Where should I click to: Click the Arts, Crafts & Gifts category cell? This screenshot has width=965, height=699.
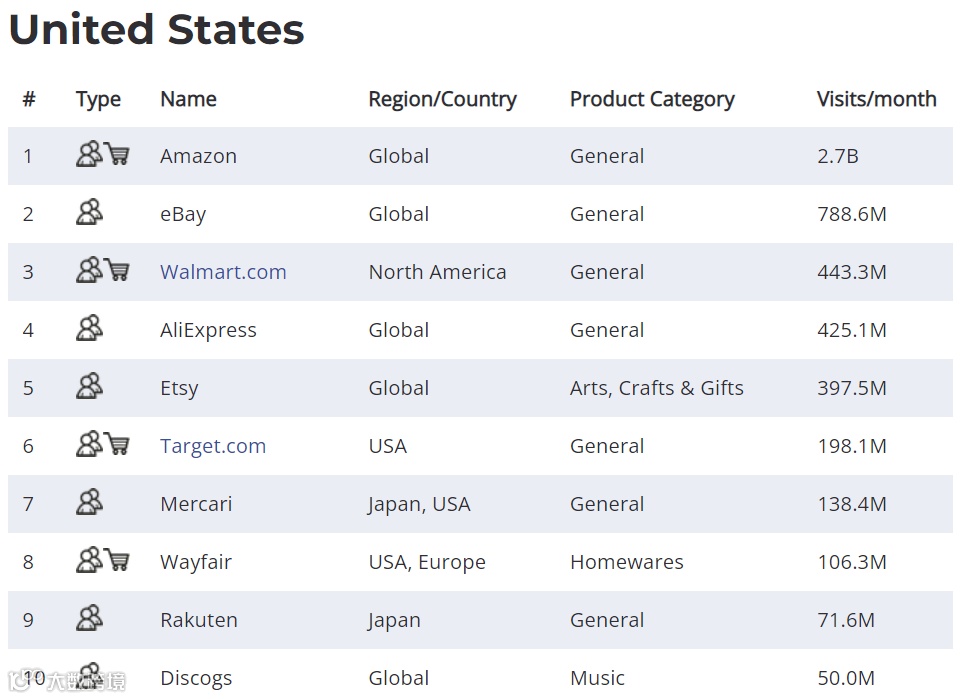click(656, 388)
